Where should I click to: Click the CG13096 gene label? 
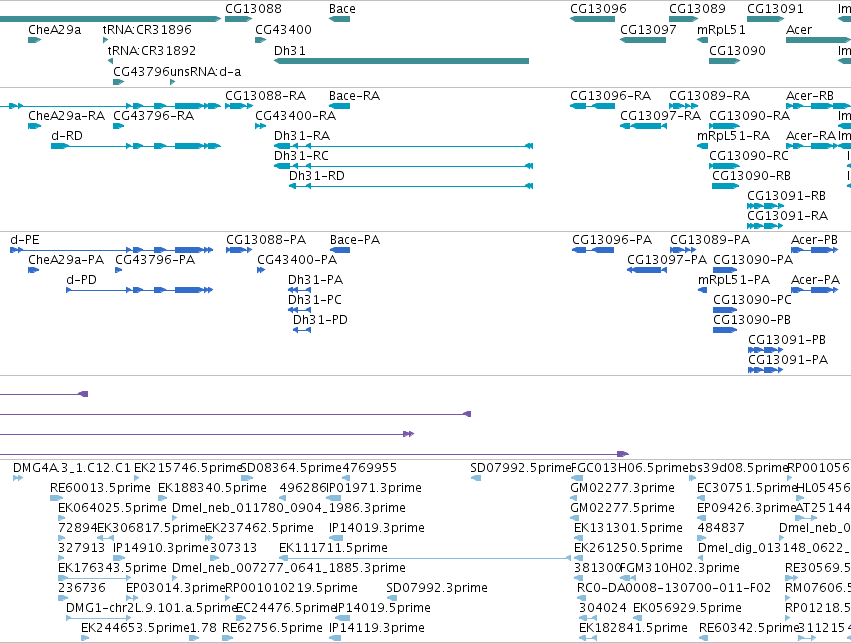tap(598, 9)
